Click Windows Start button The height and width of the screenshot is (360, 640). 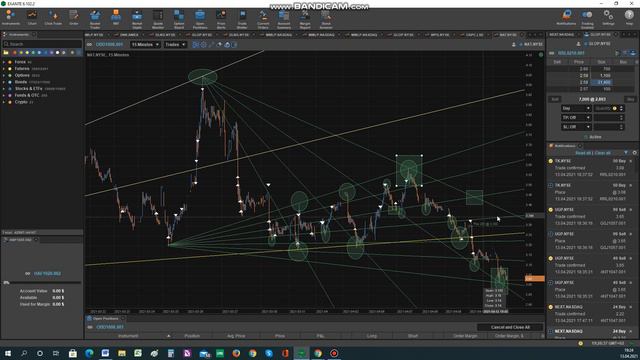click(8, 353)
